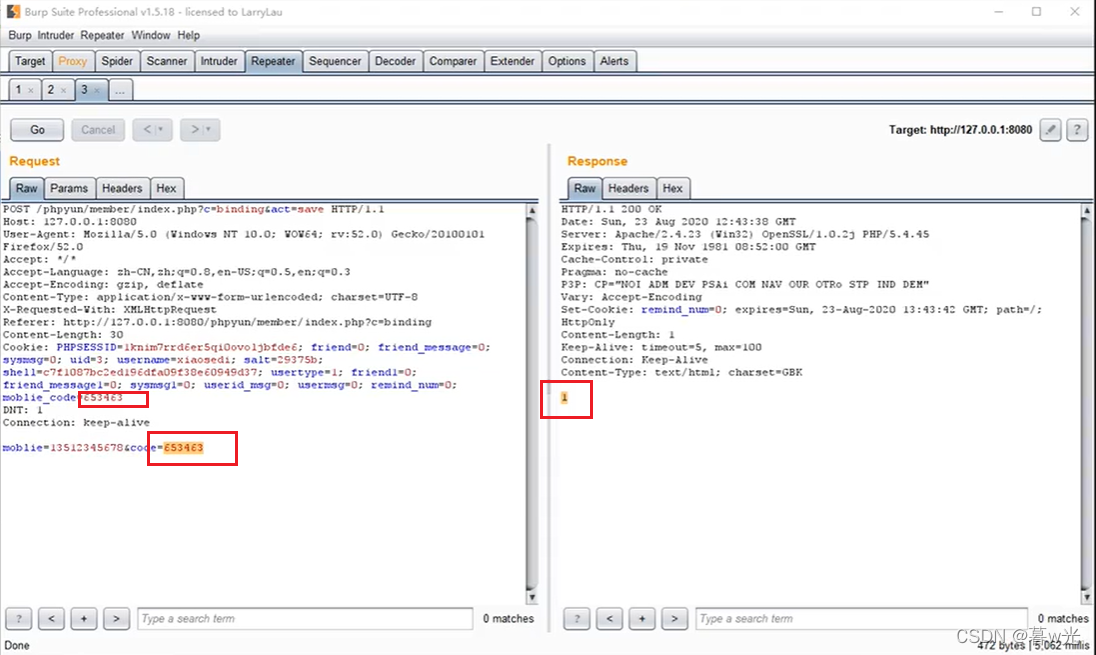The width and height of the screenshot is (1096, 655).
Task: Switch to the Scanner tab
Action: (x=166, y=61)
